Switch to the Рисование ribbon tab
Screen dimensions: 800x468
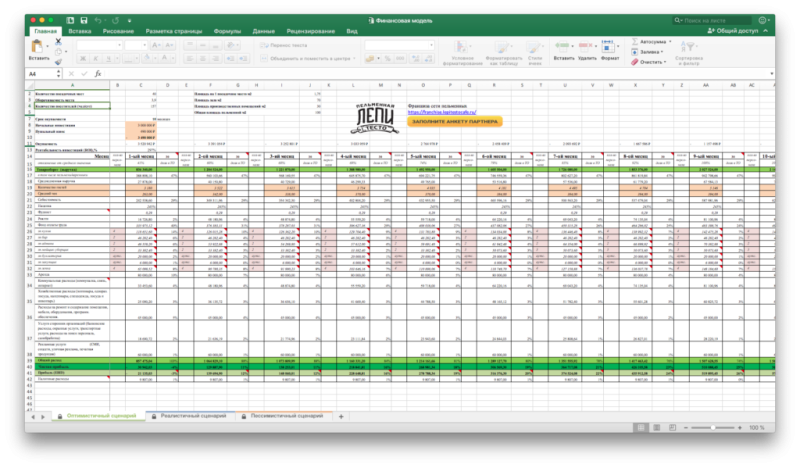point(118,31)
